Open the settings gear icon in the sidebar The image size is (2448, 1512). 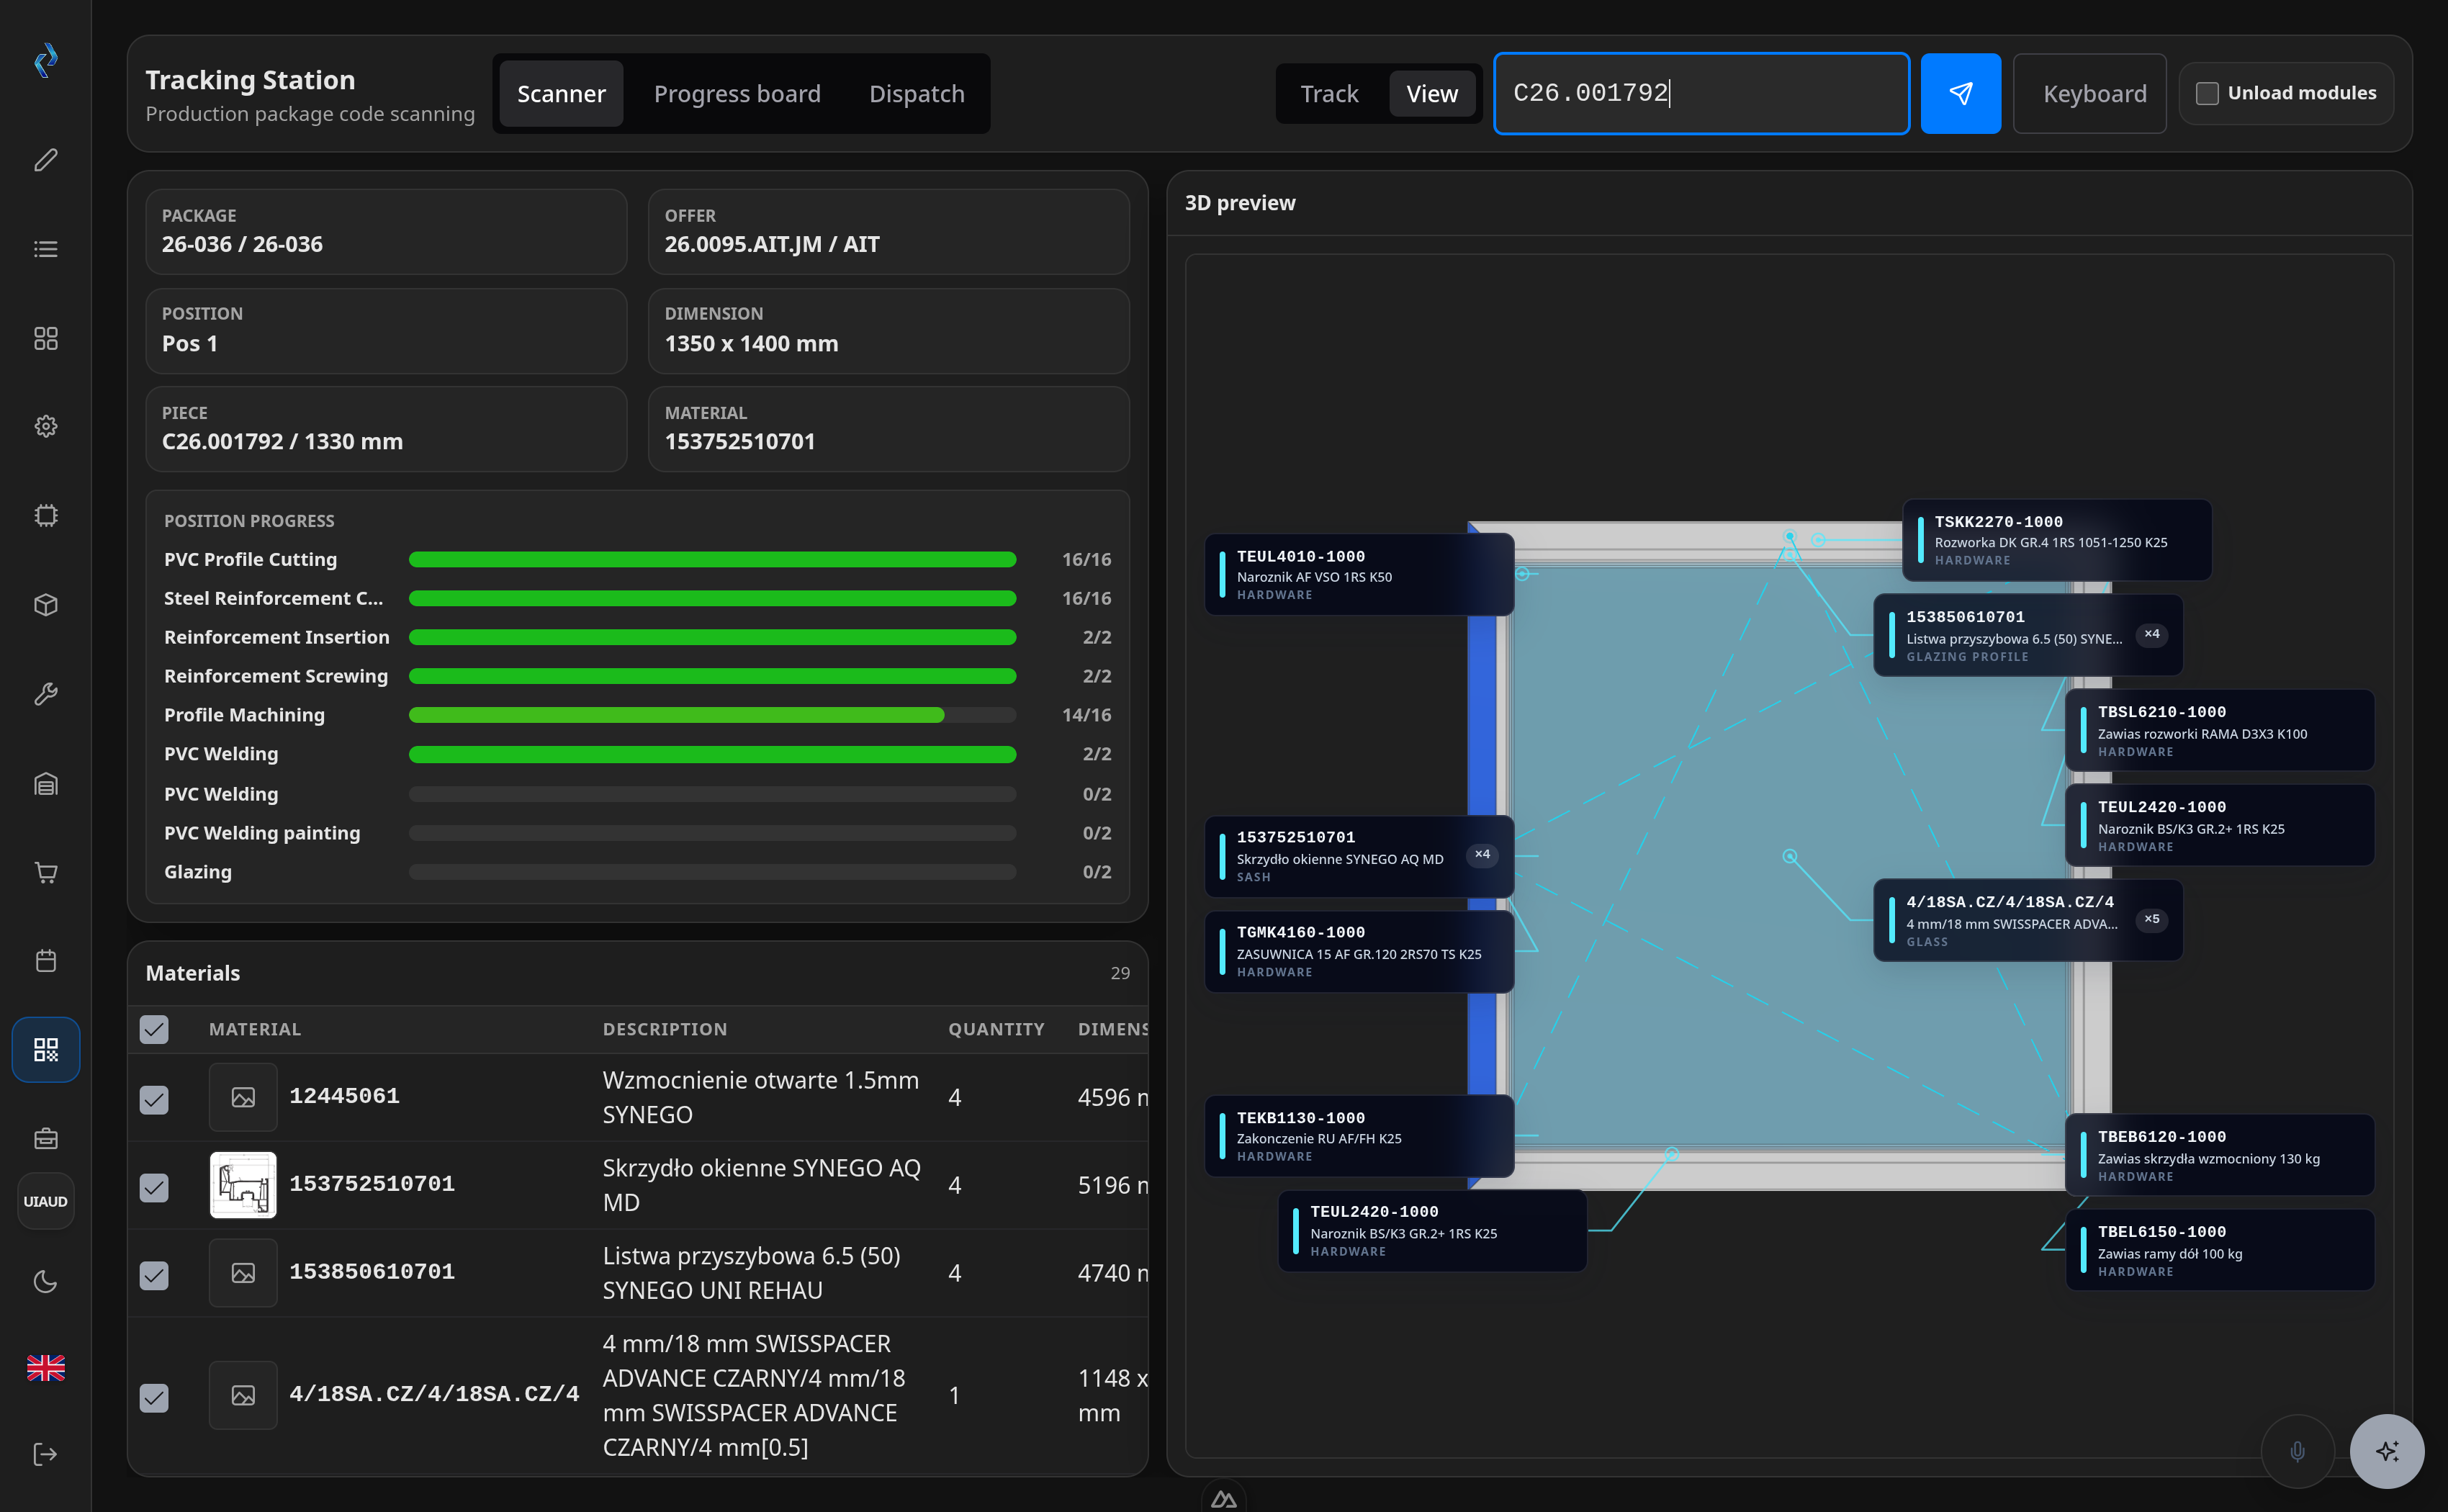point(45,427)
